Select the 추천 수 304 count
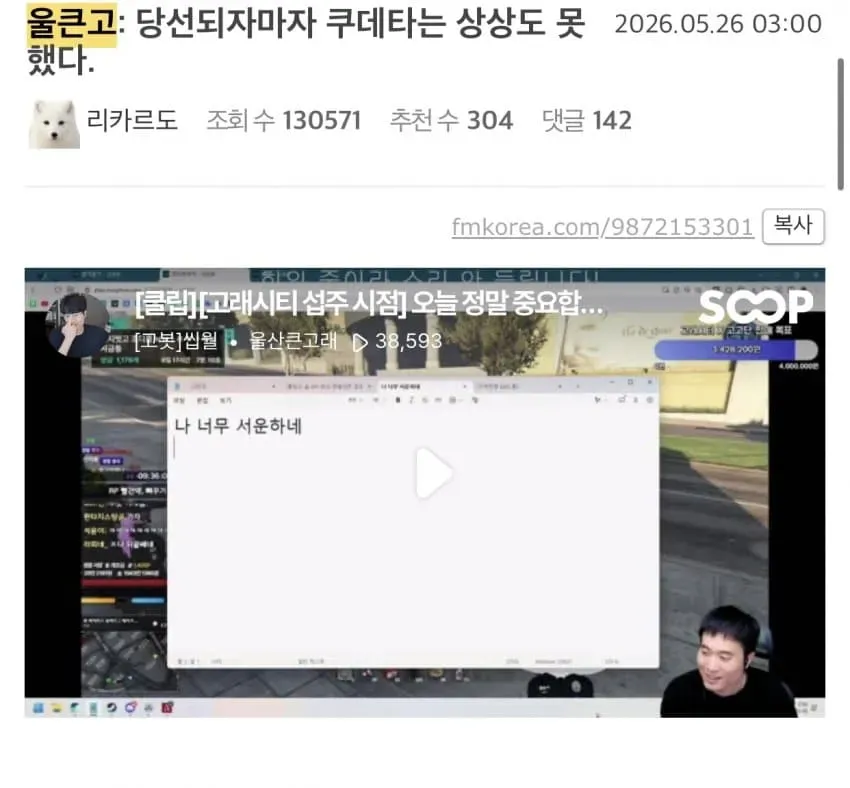The width and height of the screenshot is (850, 788). coord(451,120)
